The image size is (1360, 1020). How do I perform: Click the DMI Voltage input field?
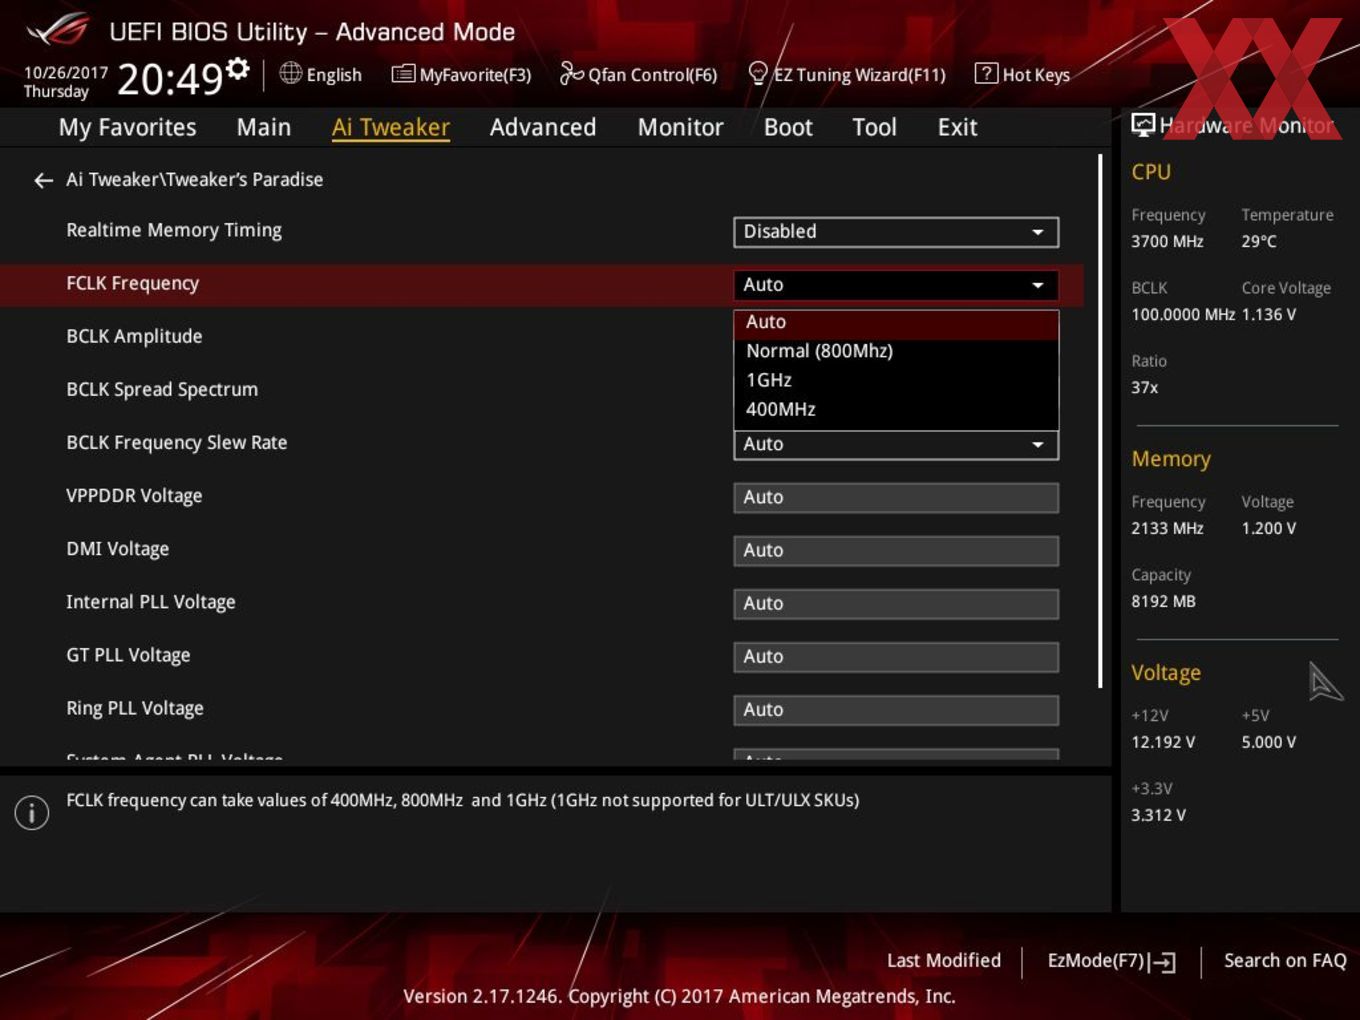[x=896, y=550]
